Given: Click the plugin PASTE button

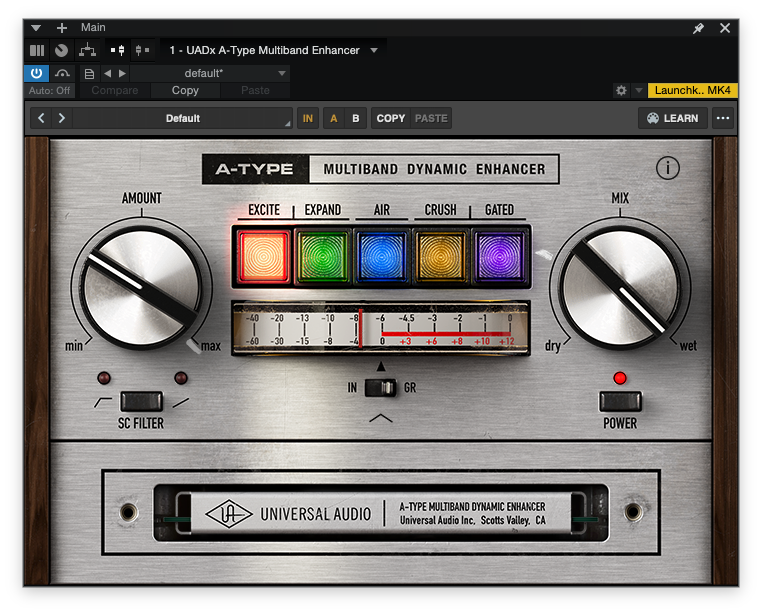Looking at the screenshot, I should coord(431,118).
